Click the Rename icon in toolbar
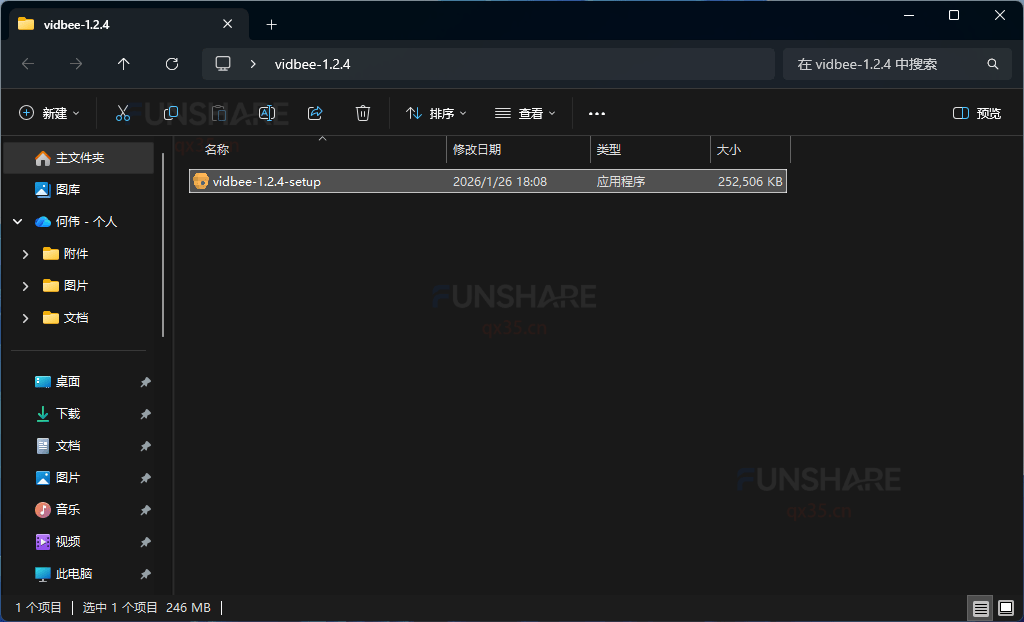This screenshot has width=1024, height=622. [267, 114]
